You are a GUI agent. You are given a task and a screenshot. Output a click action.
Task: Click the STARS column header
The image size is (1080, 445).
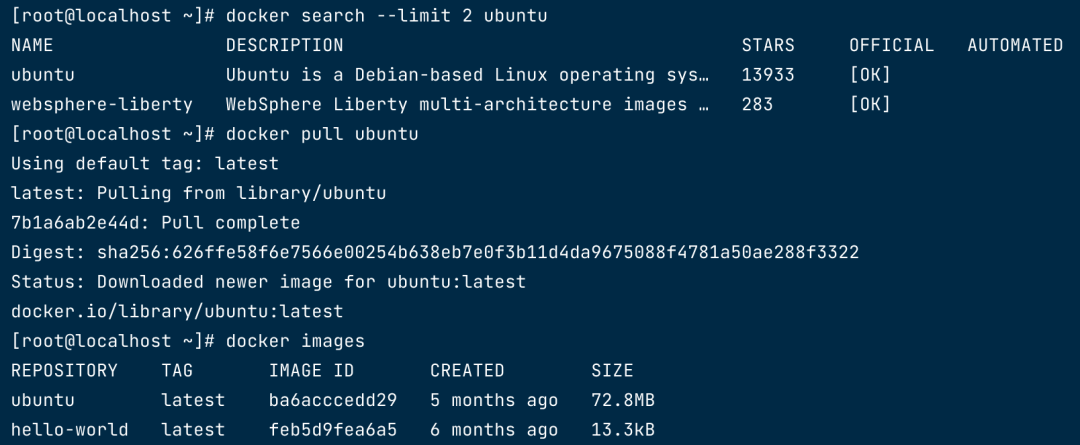coord(768,45)
